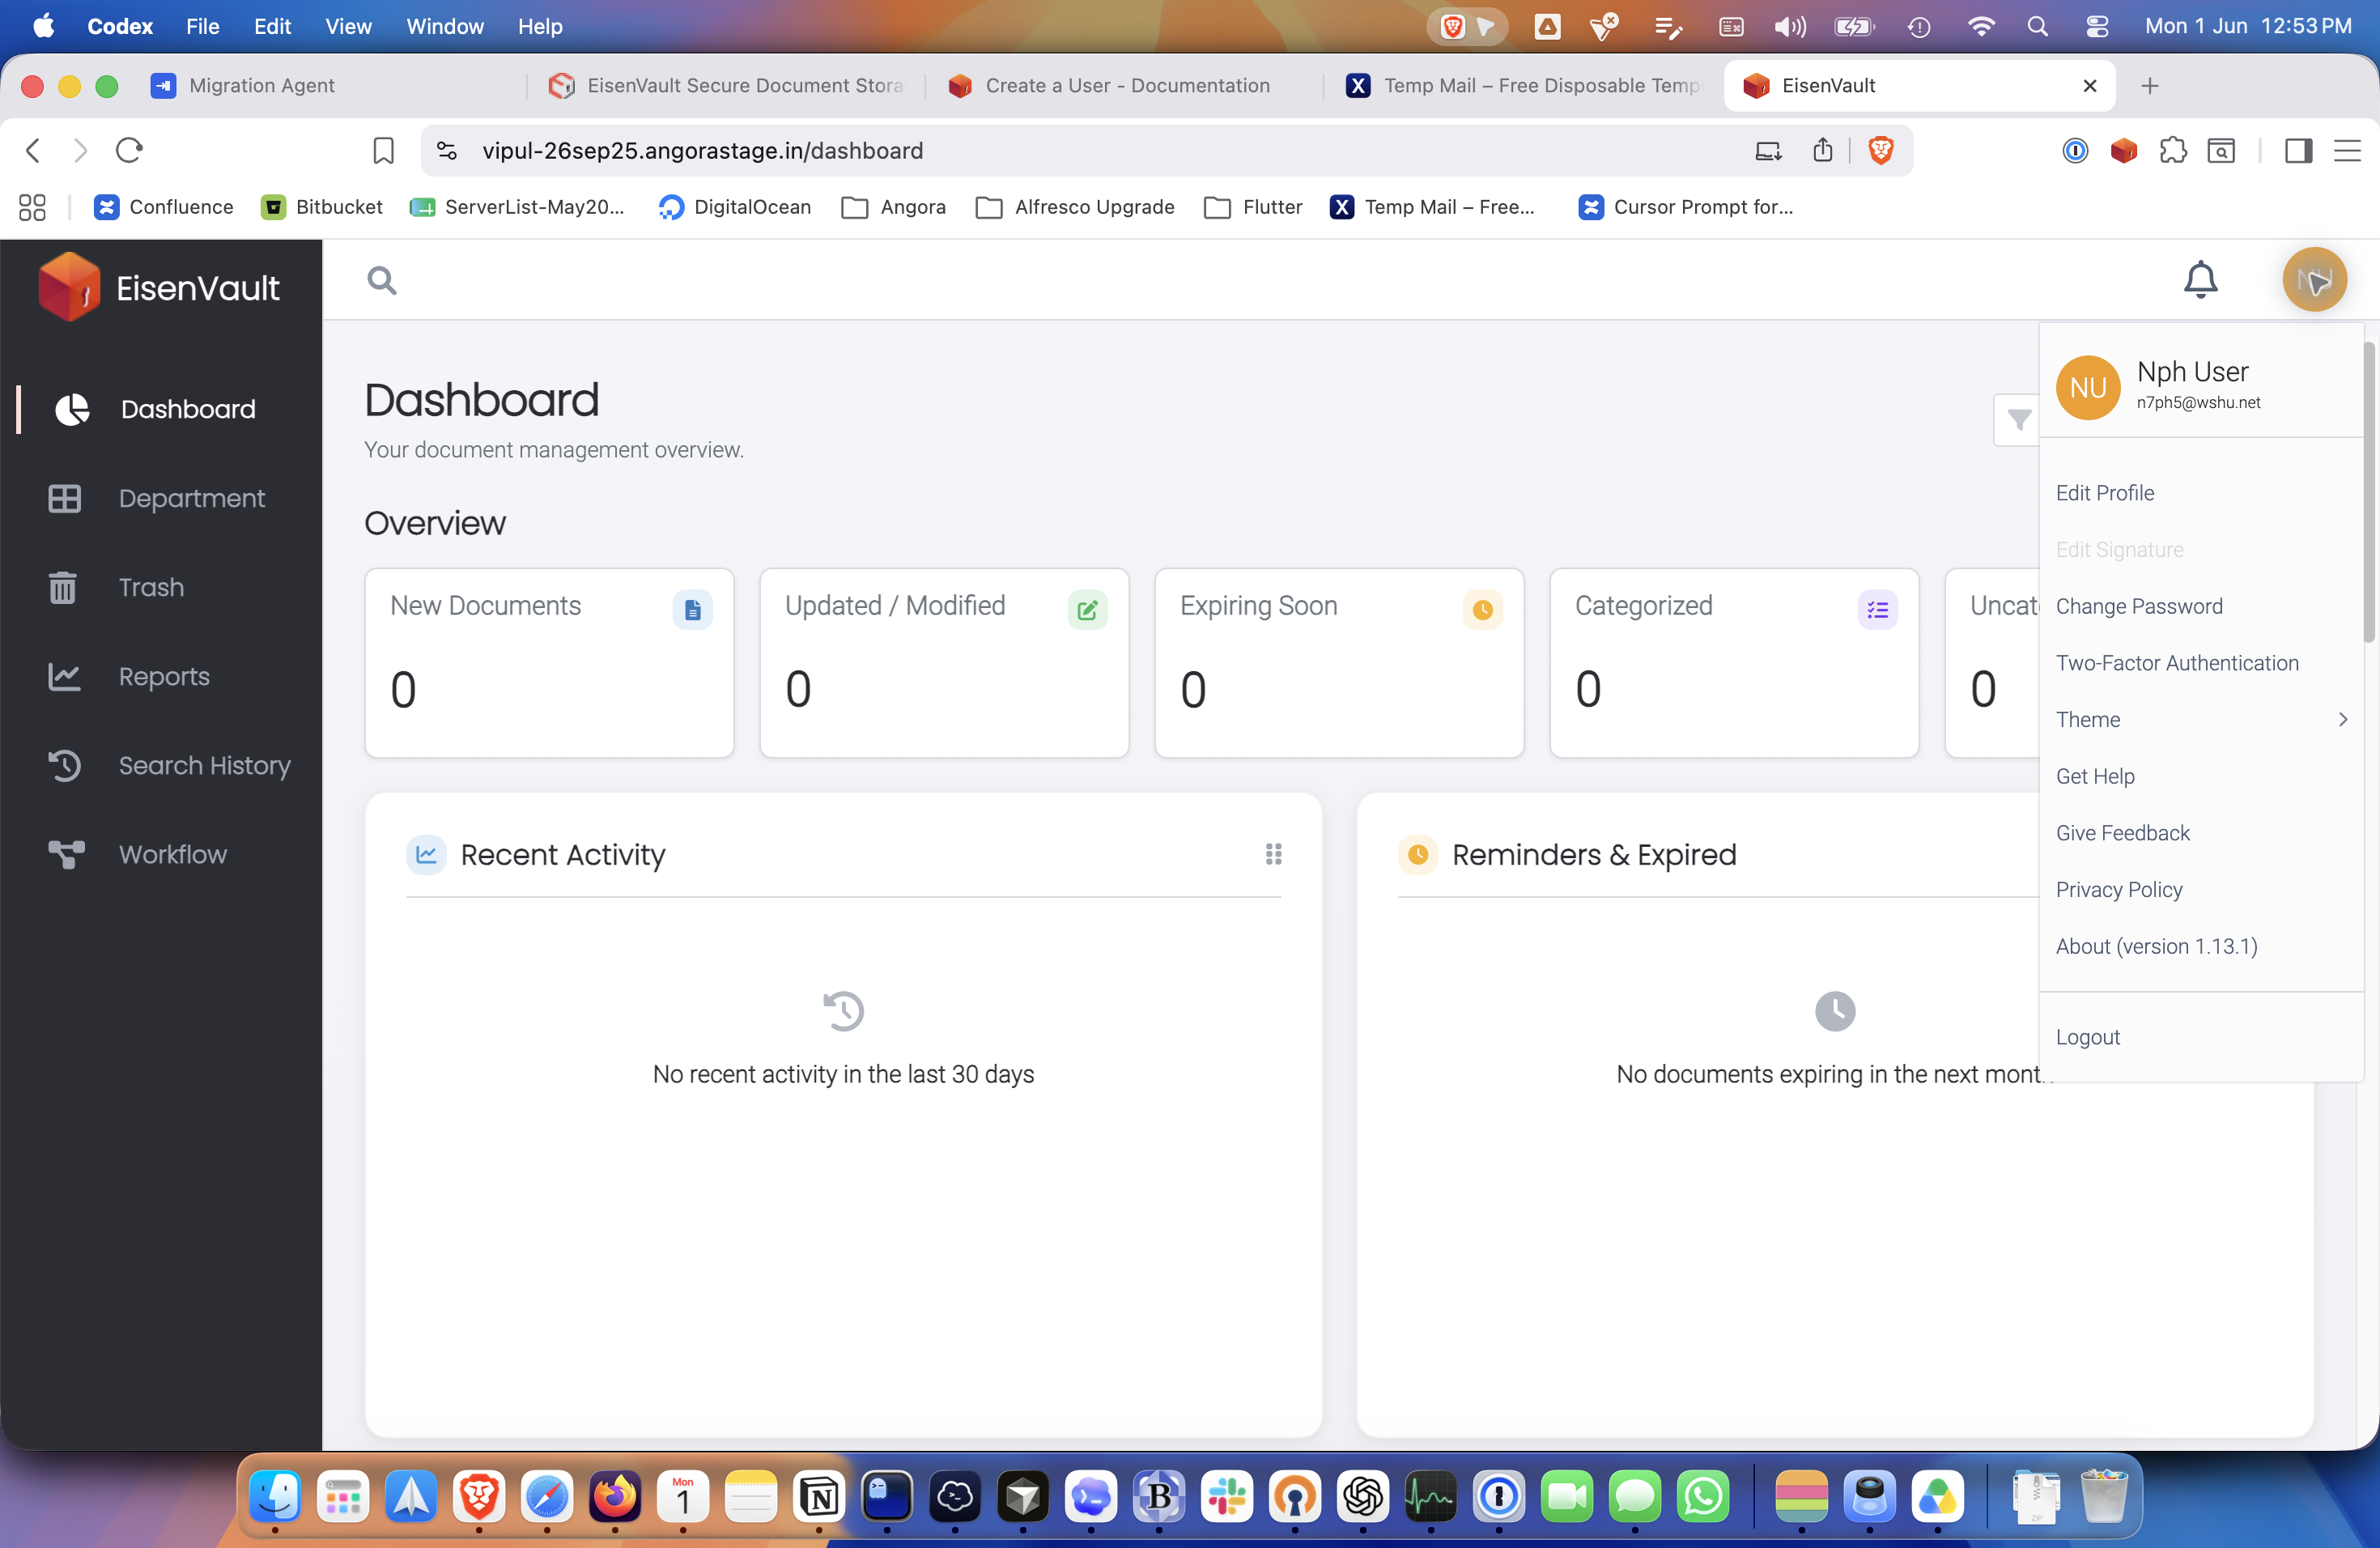Open the 1Password extension icon

click(x=2075, y=151)
